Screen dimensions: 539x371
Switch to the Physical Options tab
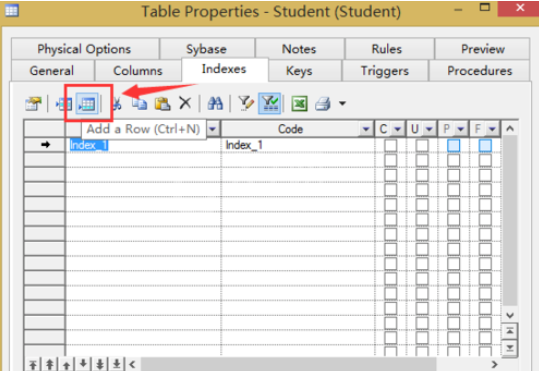(85, 49)
